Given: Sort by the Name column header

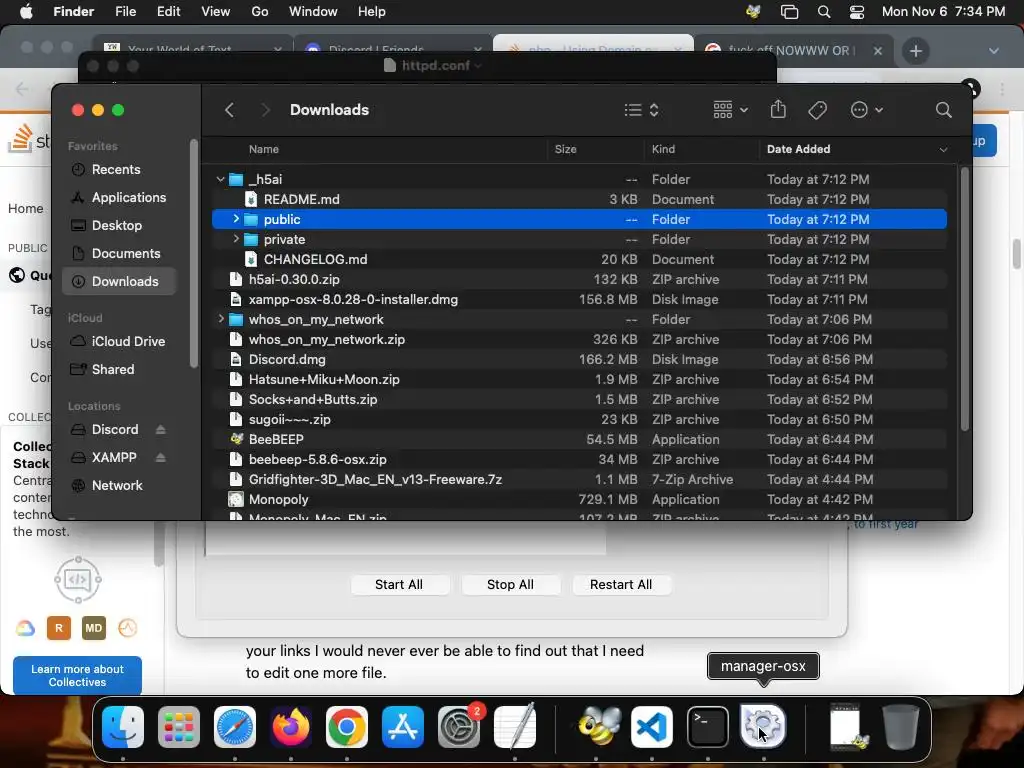Looking at the screenshot, I should click(264, 149).
